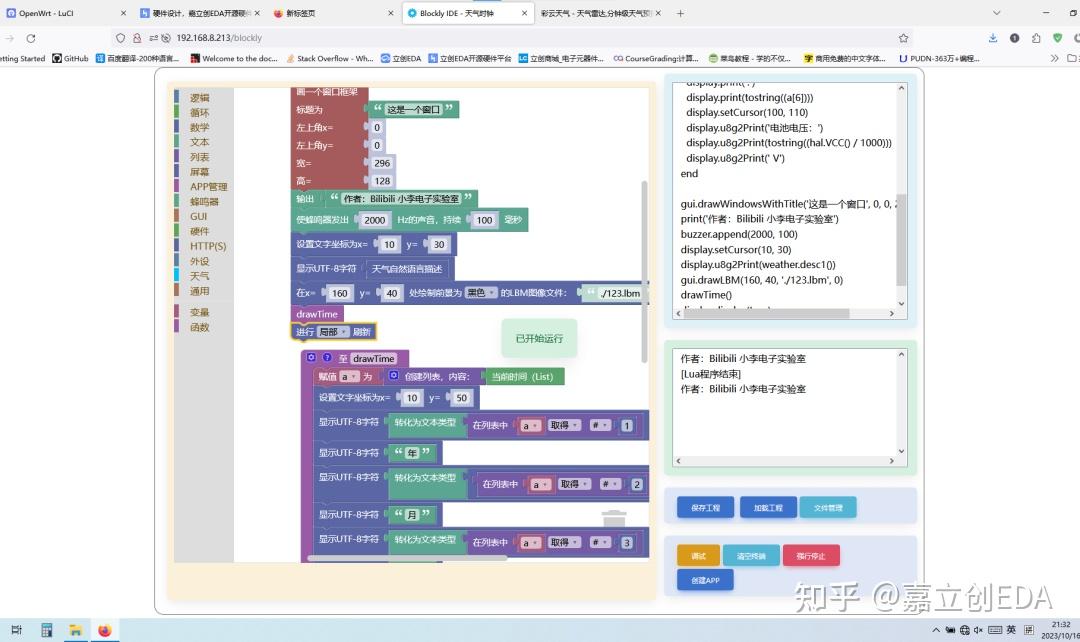This screenshot has width=1080, height=642.
Task: Click the 2000 Hz buzzer frequency input field
Action: click(x=374, y=220)
